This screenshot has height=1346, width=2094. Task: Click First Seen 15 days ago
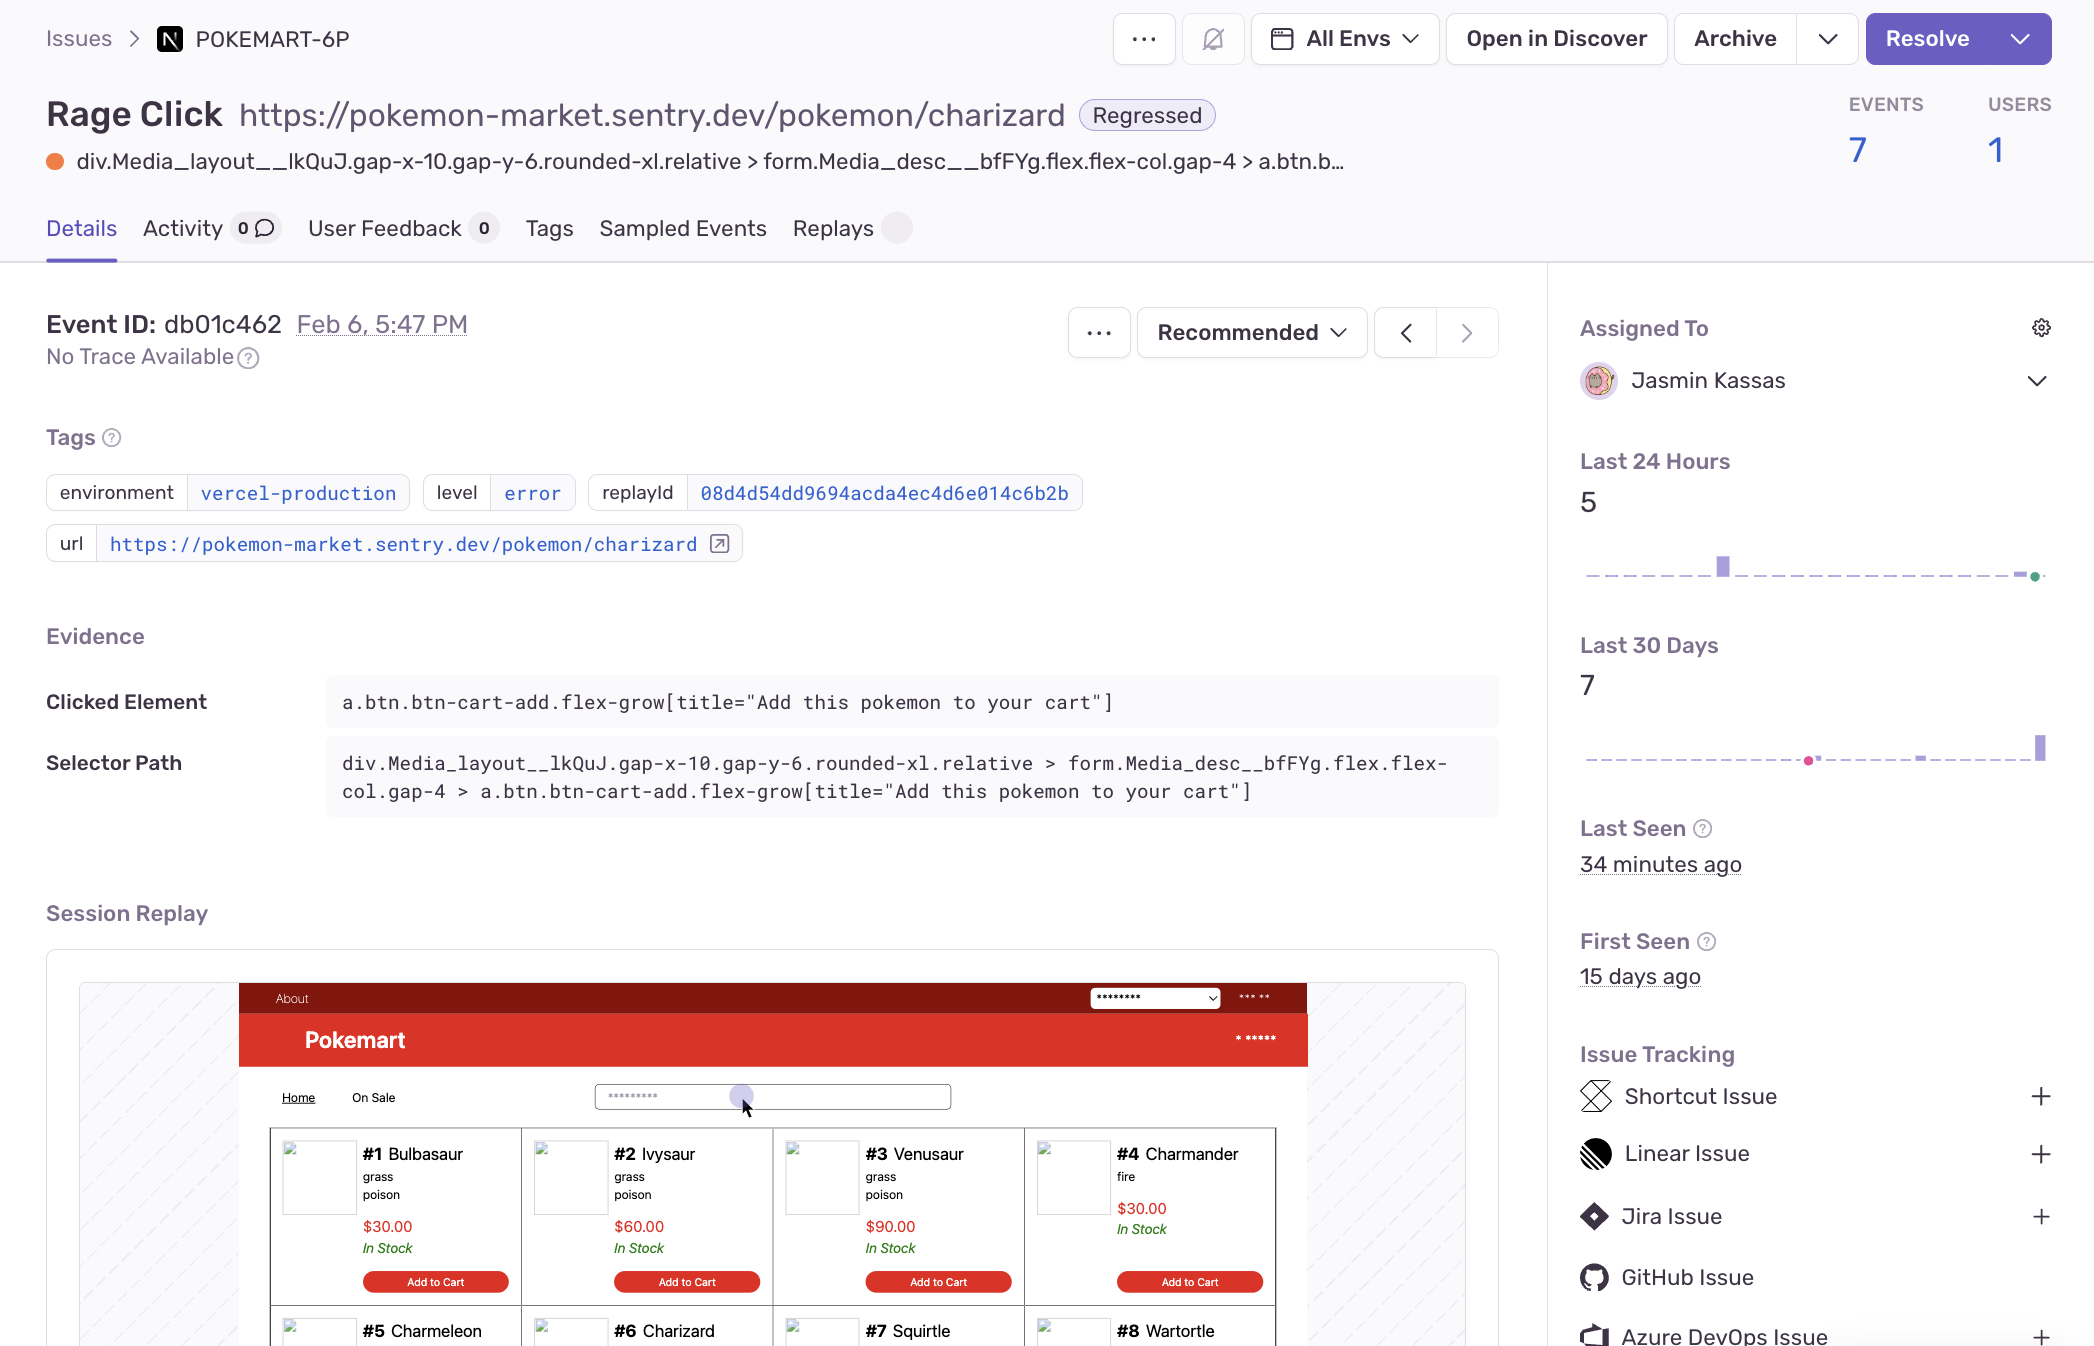point(1640,977)
